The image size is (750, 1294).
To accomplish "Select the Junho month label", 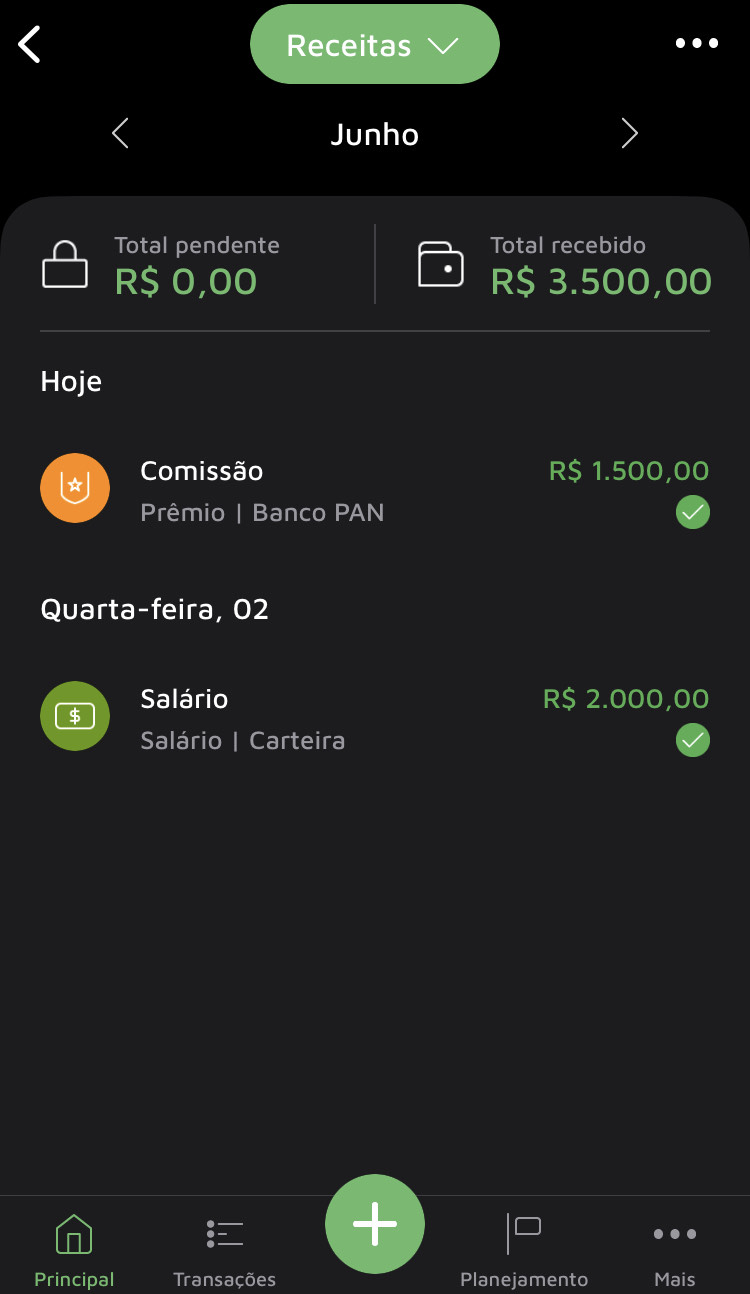I will click(375, 135).
